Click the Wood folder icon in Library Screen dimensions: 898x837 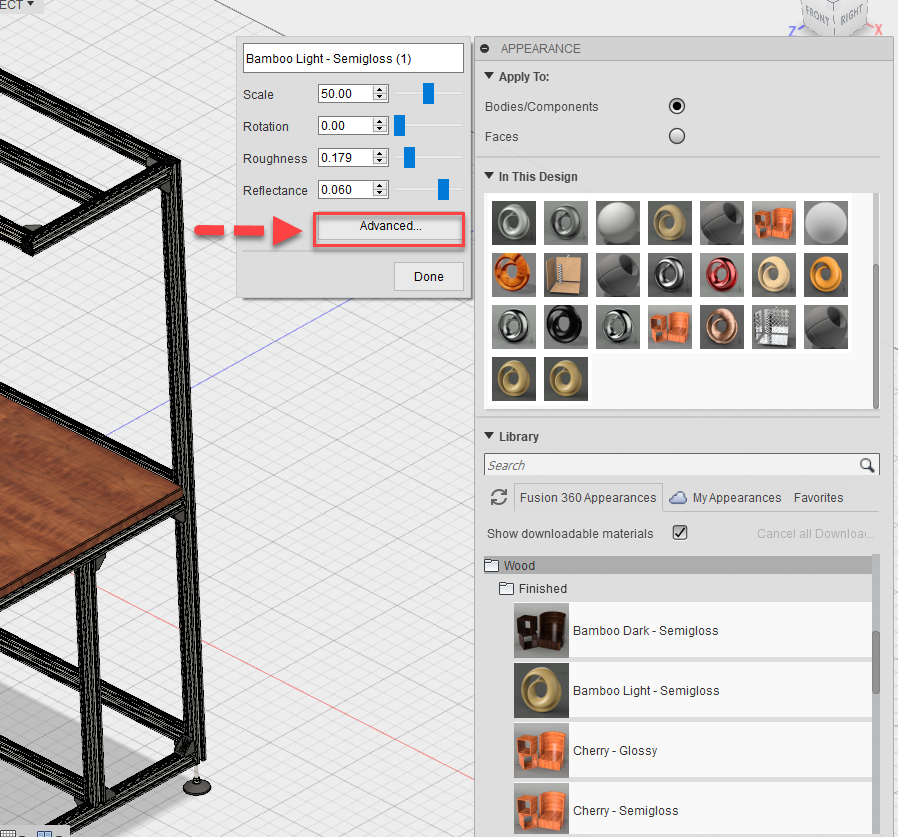coord(491,565)
